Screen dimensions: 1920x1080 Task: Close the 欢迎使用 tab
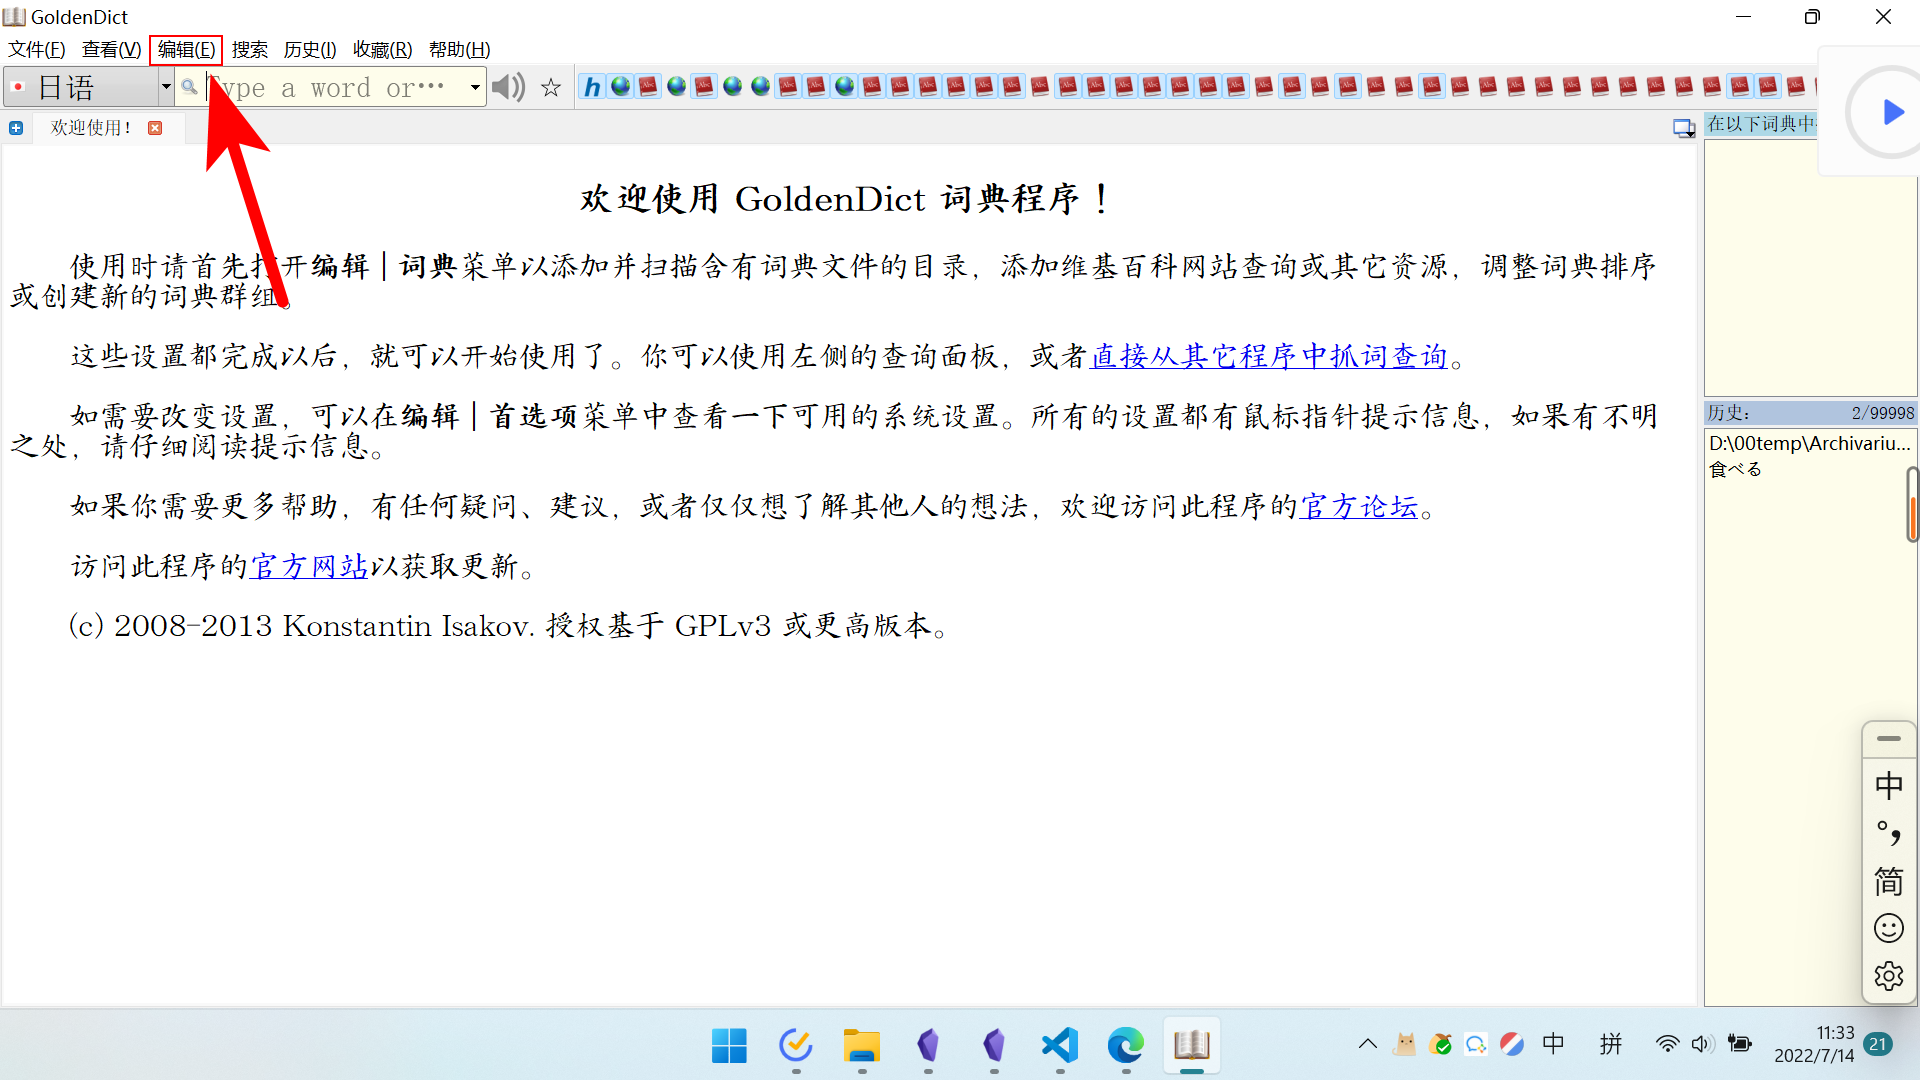pos(155,128)
